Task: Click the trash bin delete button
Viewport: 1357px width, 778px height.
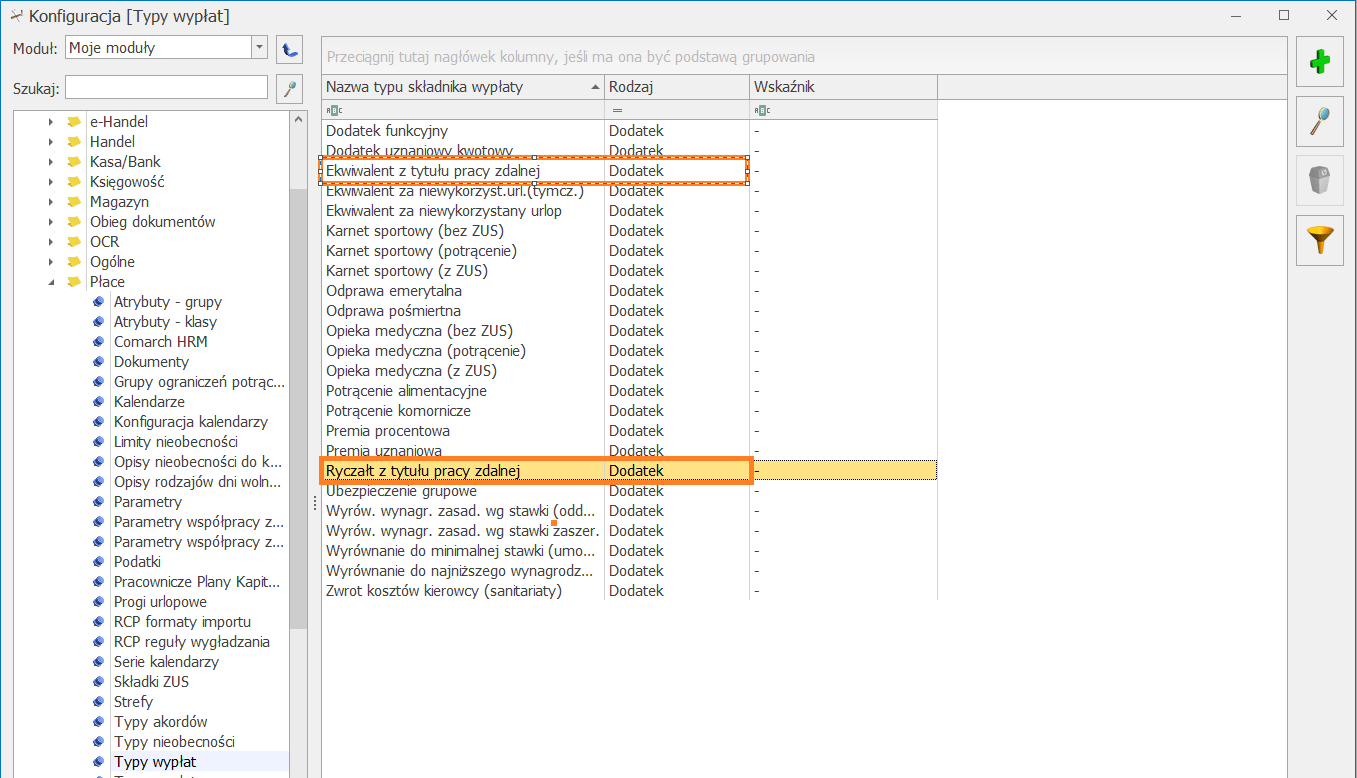Action: (x=1320, y=181)
